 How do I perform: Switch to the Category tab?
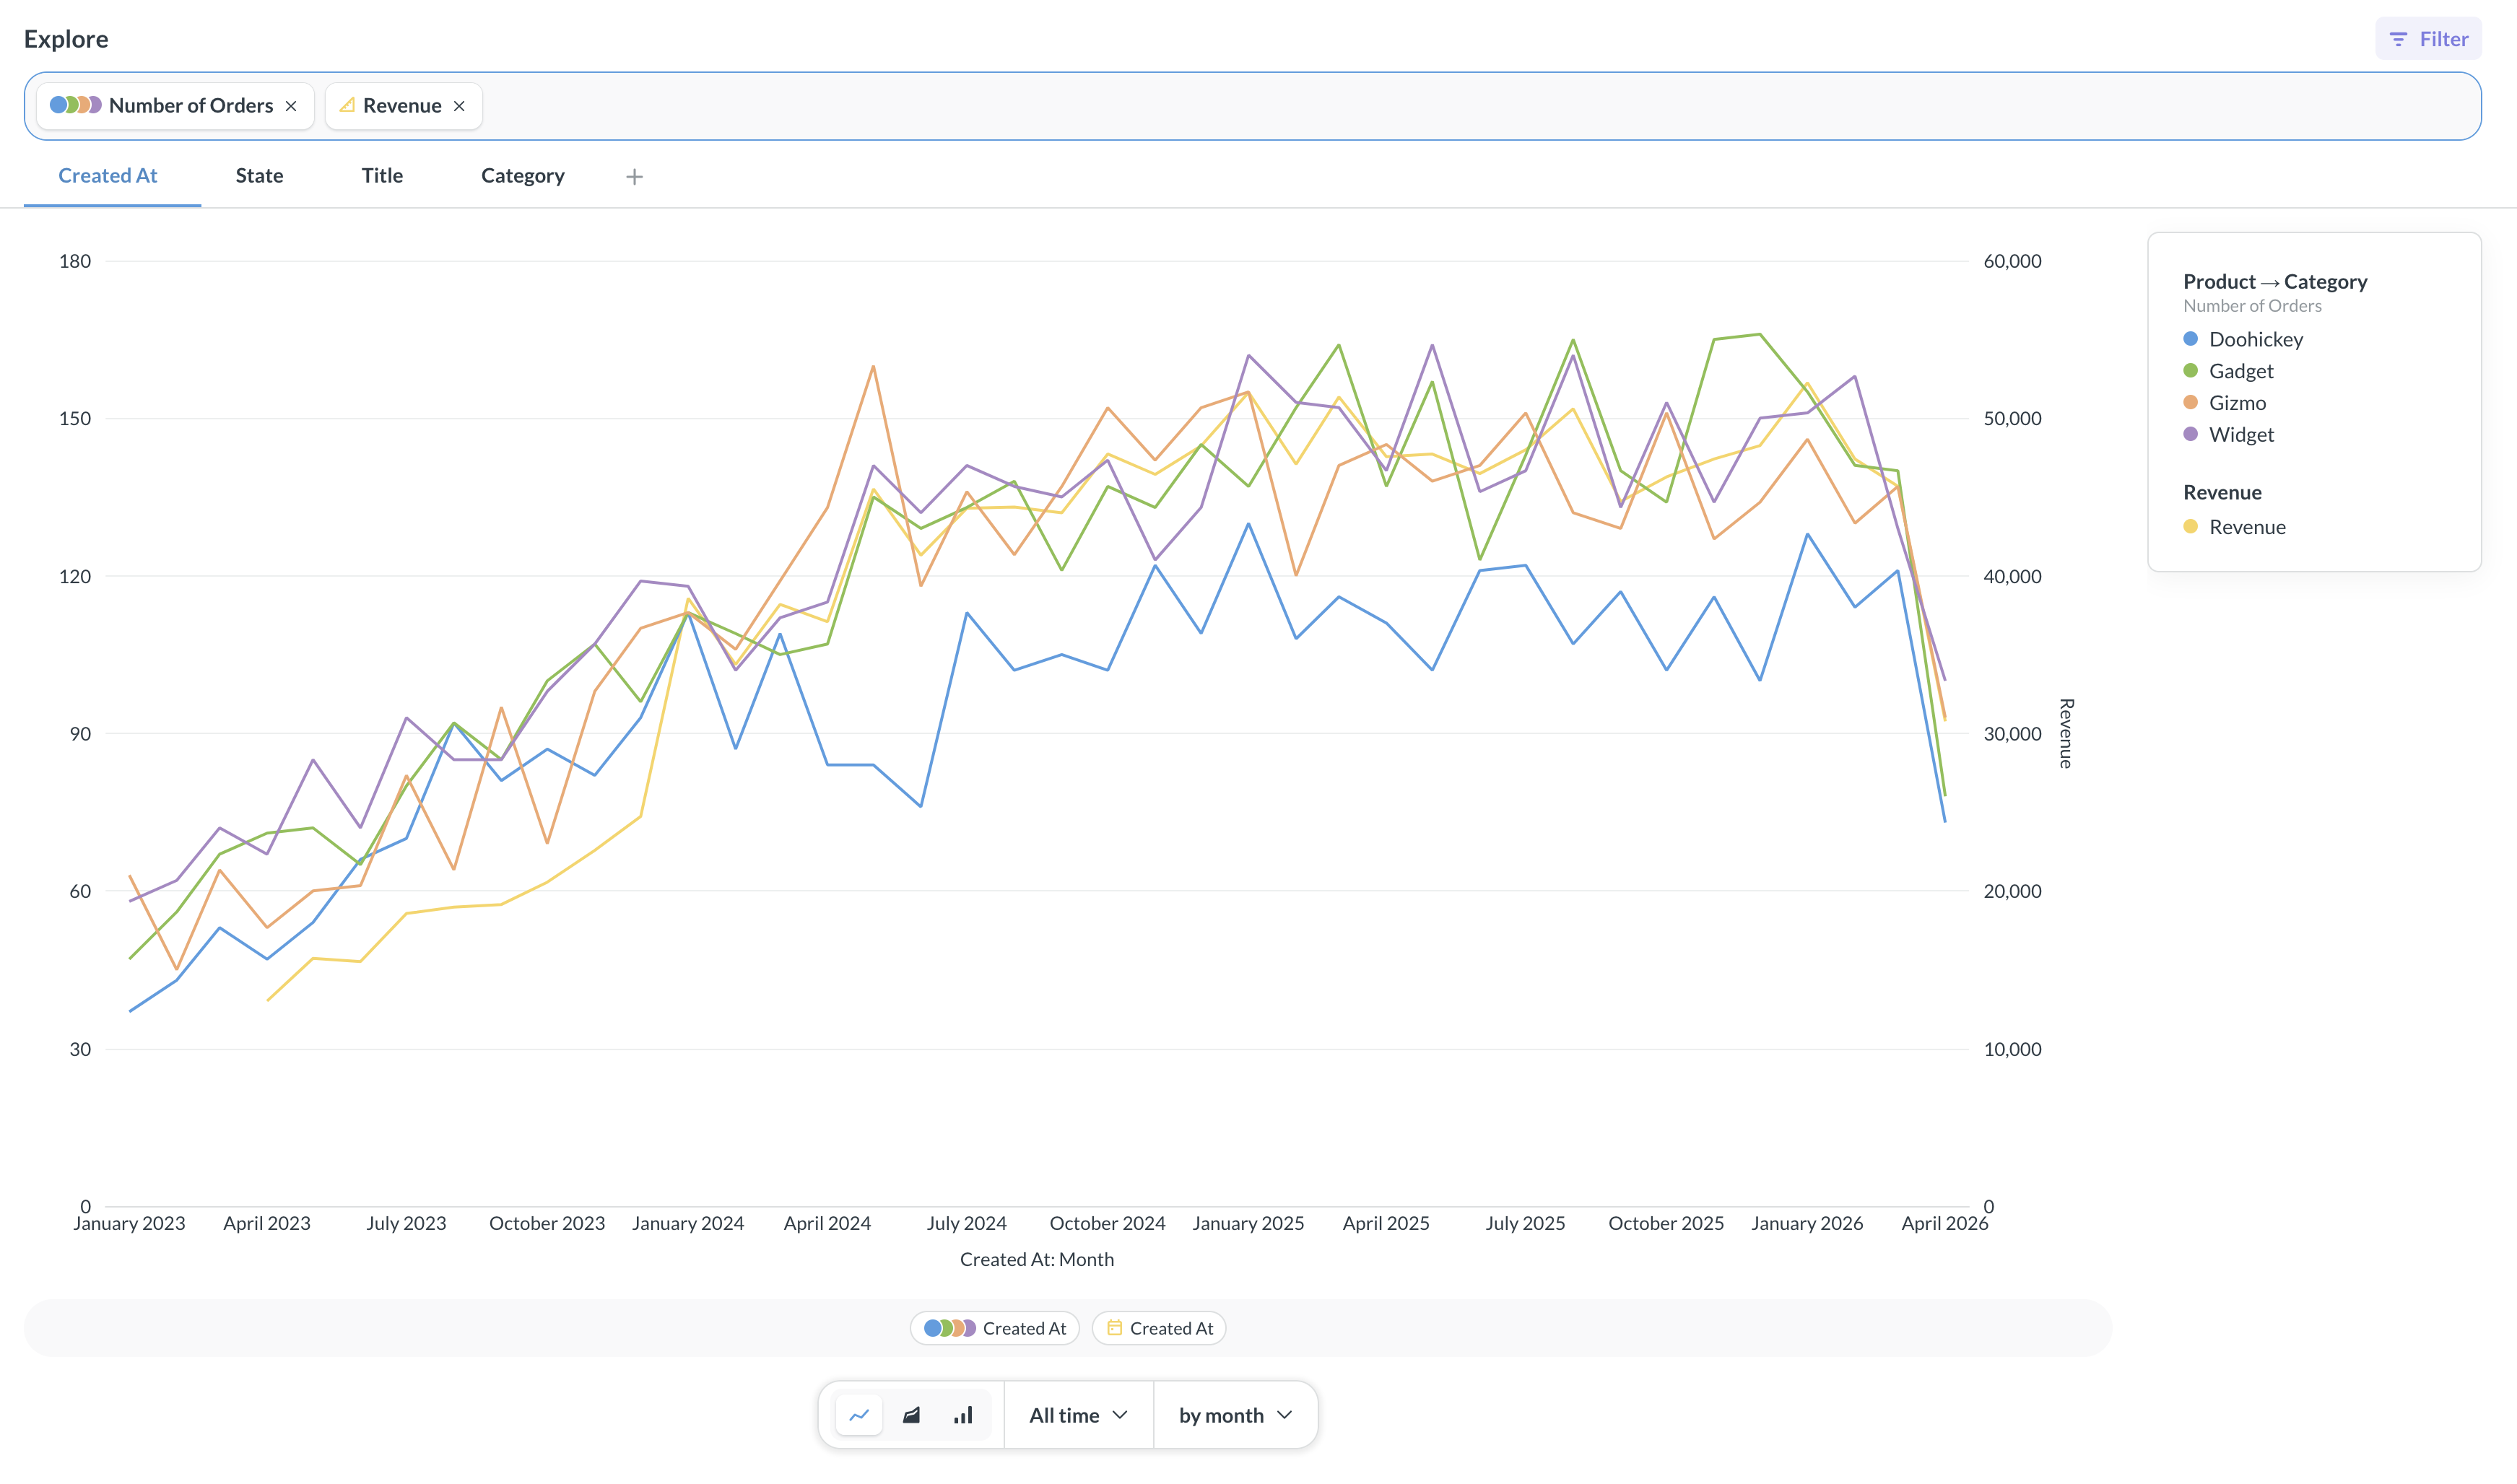tap(522, 176)
